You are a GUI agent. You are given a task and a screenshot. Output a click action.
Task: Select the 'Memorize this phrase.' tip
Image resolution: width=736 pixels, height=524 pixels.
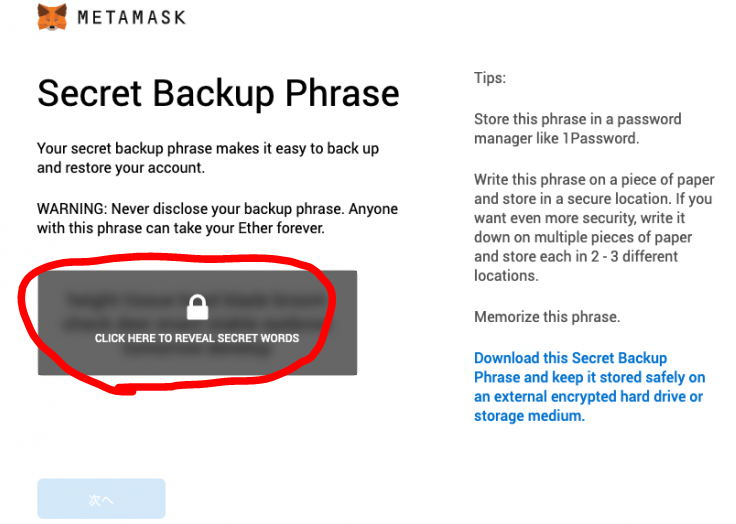click(547, 317)
